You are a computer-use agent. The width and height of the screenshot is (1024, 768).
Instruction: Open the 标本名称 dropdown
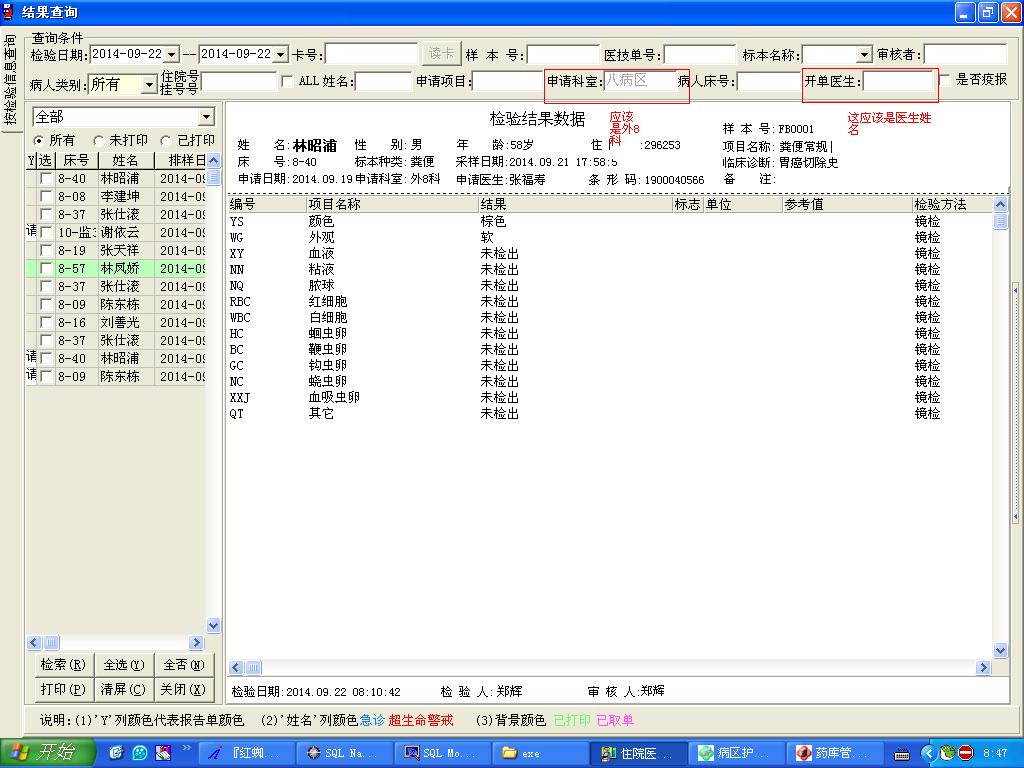(x=864, y=54)
